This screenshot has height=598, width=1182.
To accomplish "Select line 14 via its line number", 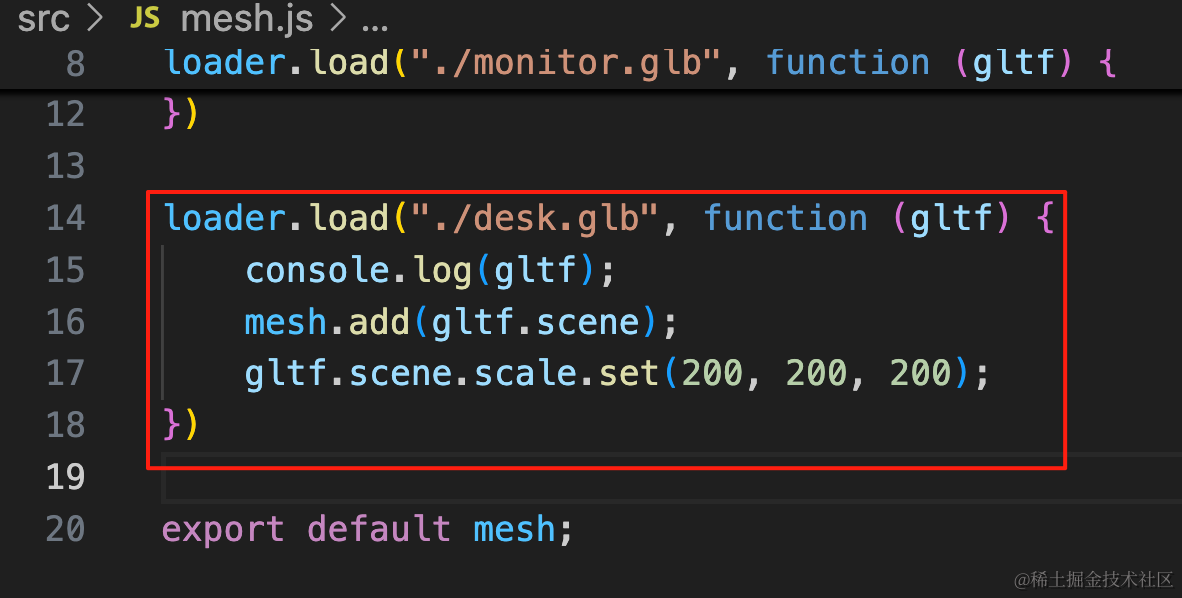I will click(x=66, y=218).
